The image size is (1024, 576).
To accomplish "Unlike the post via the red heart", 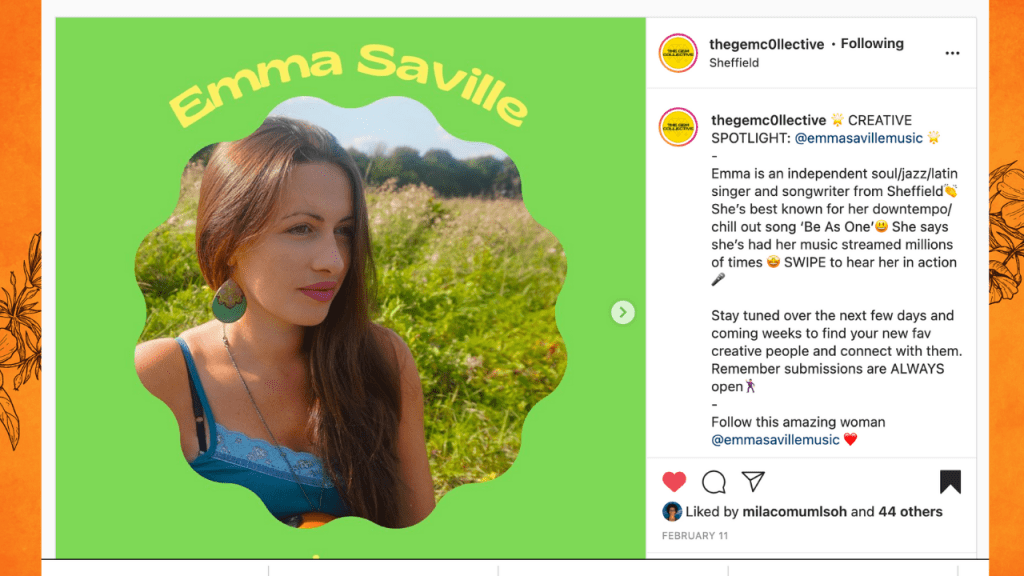I will click(x=674, y=482).
